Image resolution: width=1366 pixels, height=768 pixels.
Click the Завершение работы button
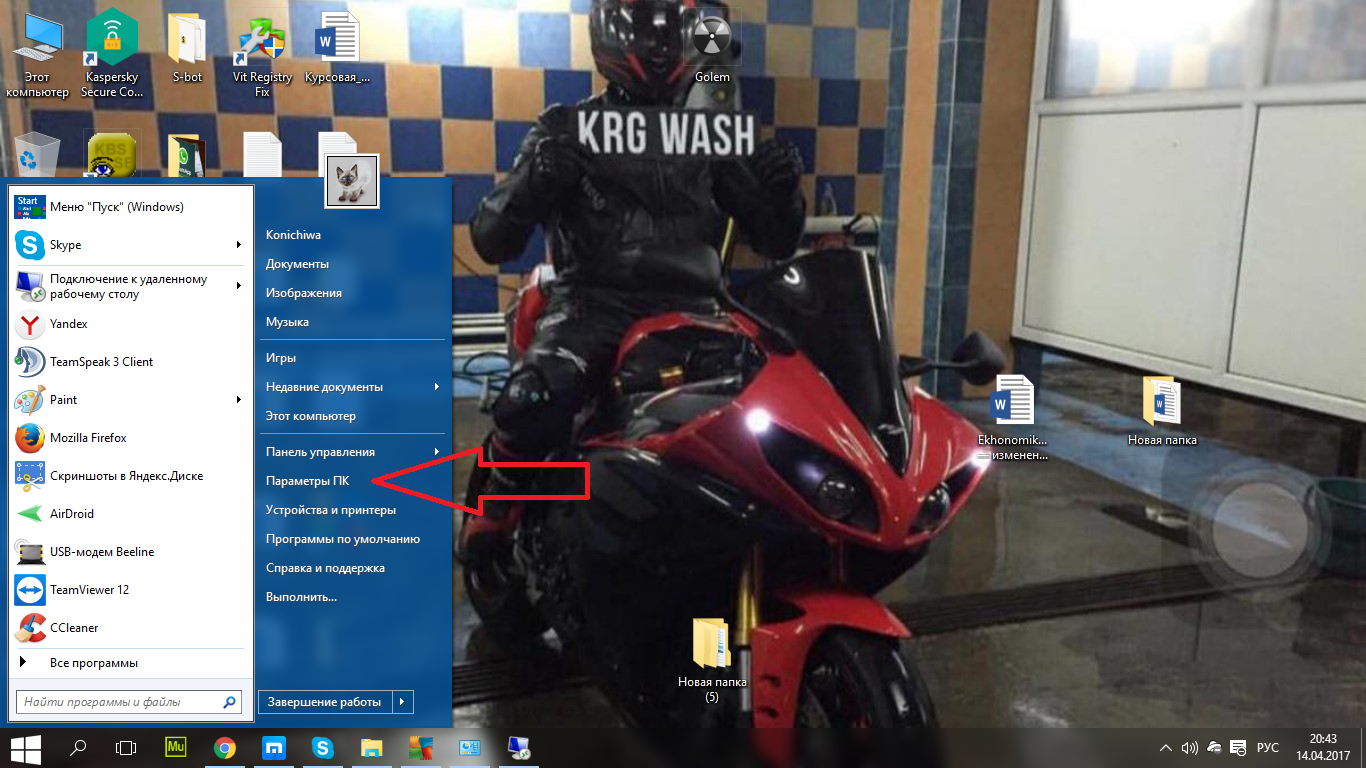click(x=325, y=702)
